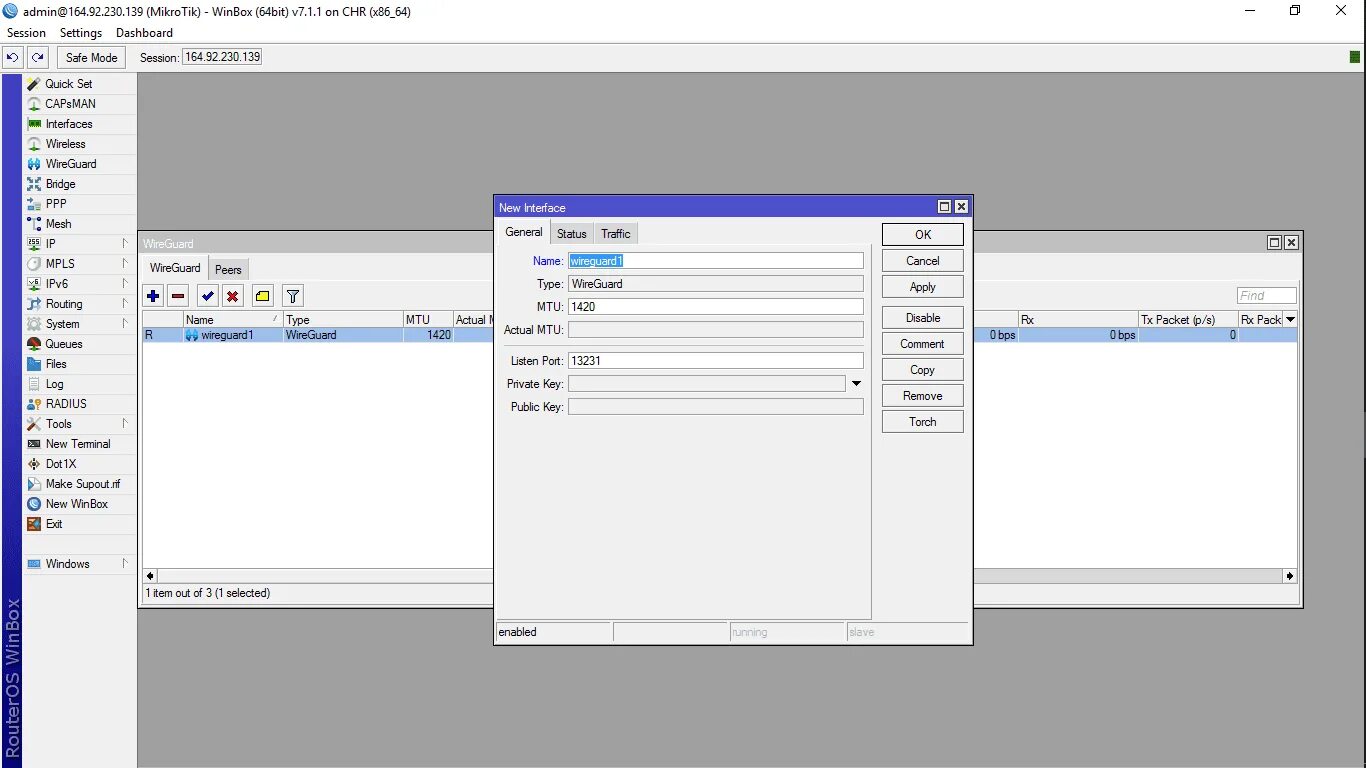Click the Listen Port field
The width and height of the screenshot is (1366, 768).
715,361
